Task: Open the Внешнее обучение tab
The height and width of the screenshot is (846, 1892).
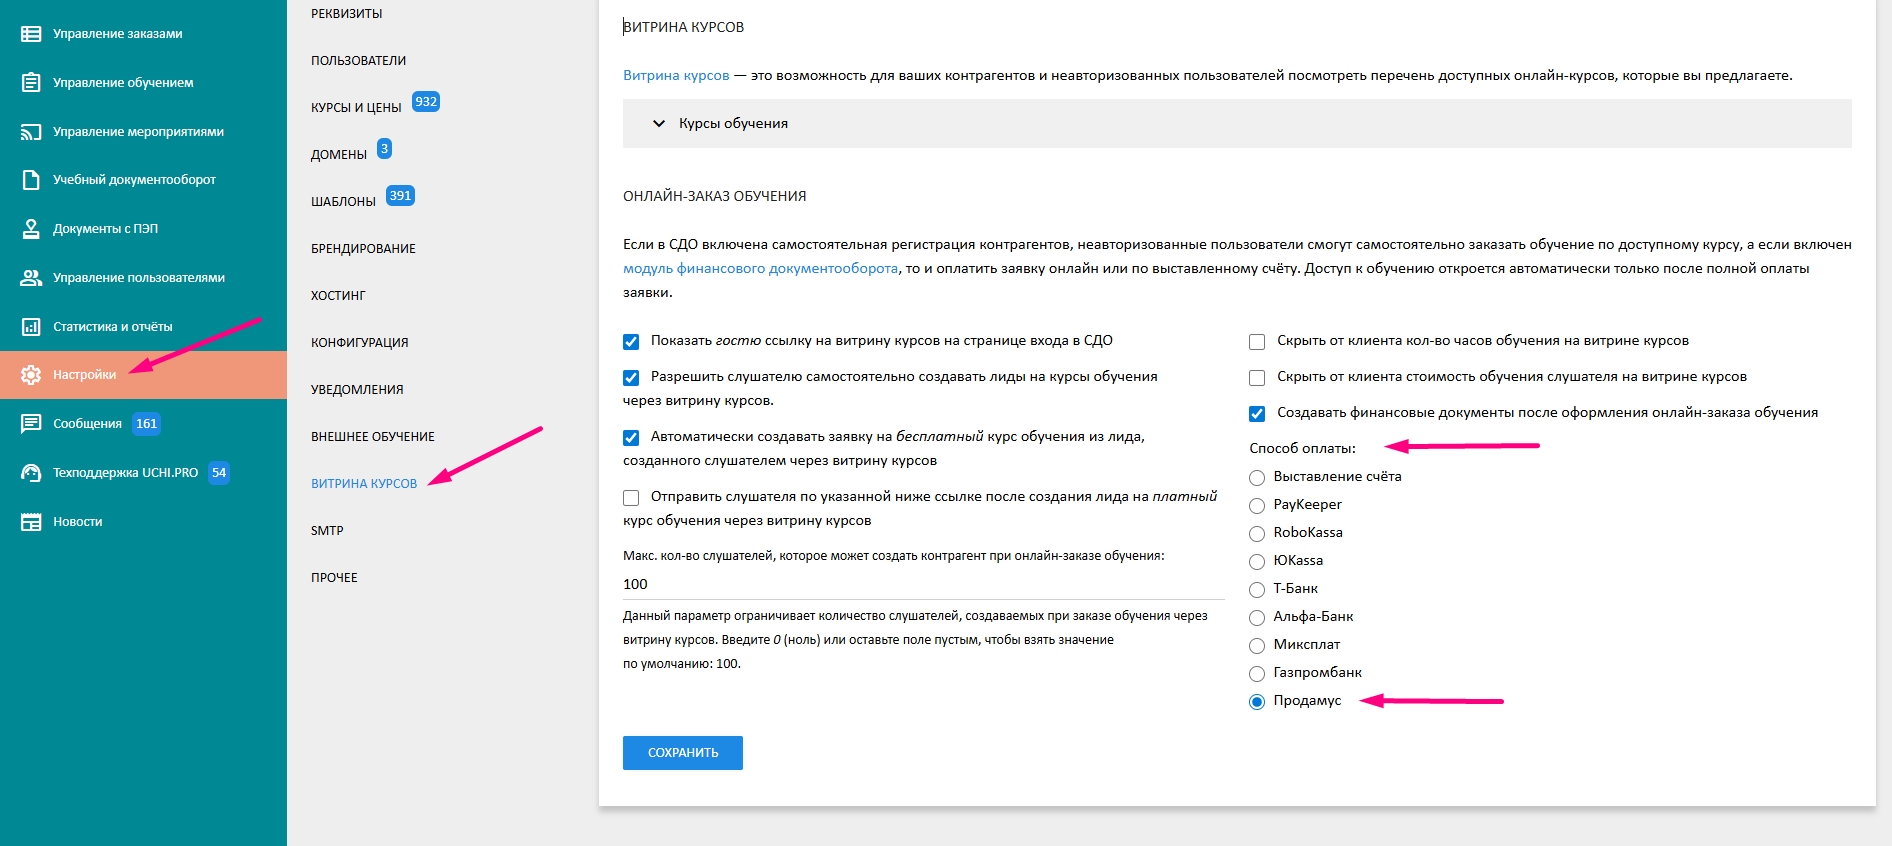Action: [x=372, y=437]
